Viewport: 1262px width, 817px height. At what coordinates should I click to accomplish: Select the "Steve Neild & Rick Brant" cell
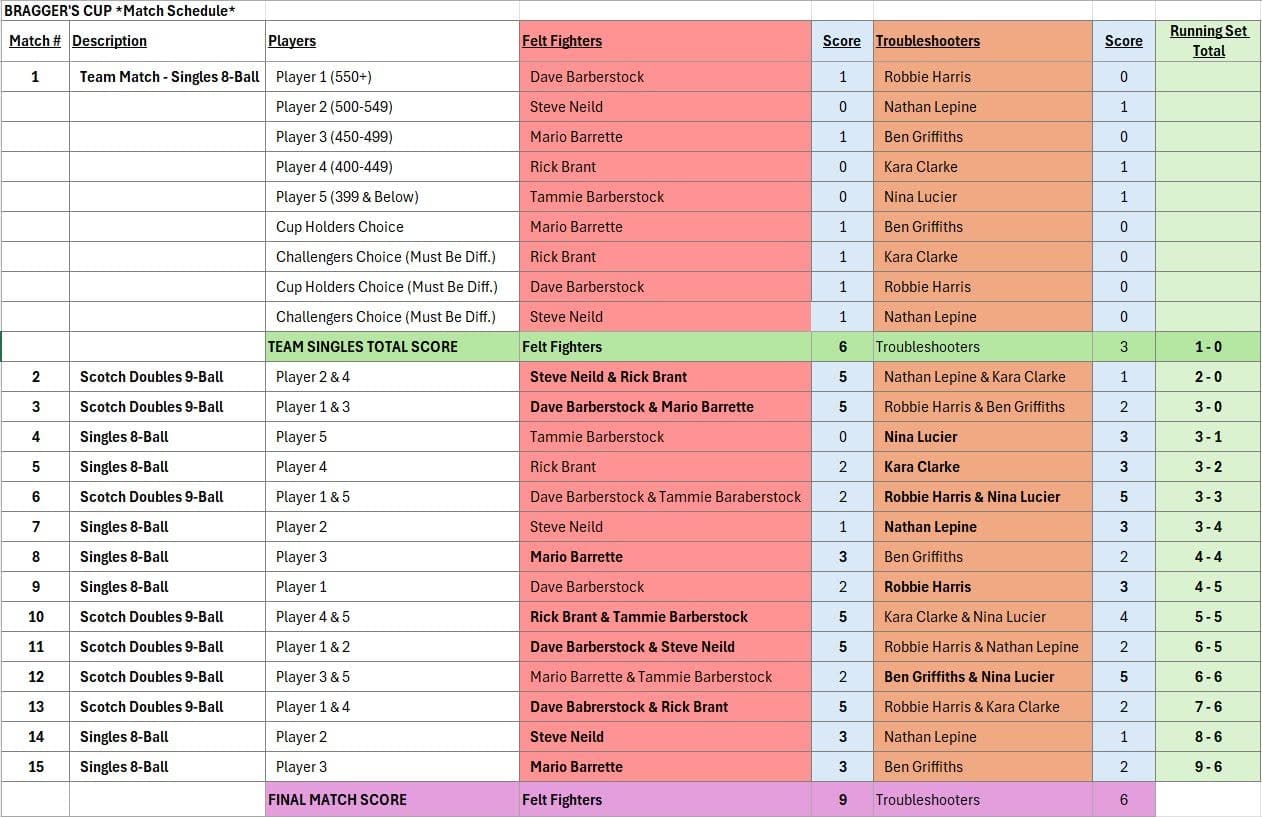point(665,377)
